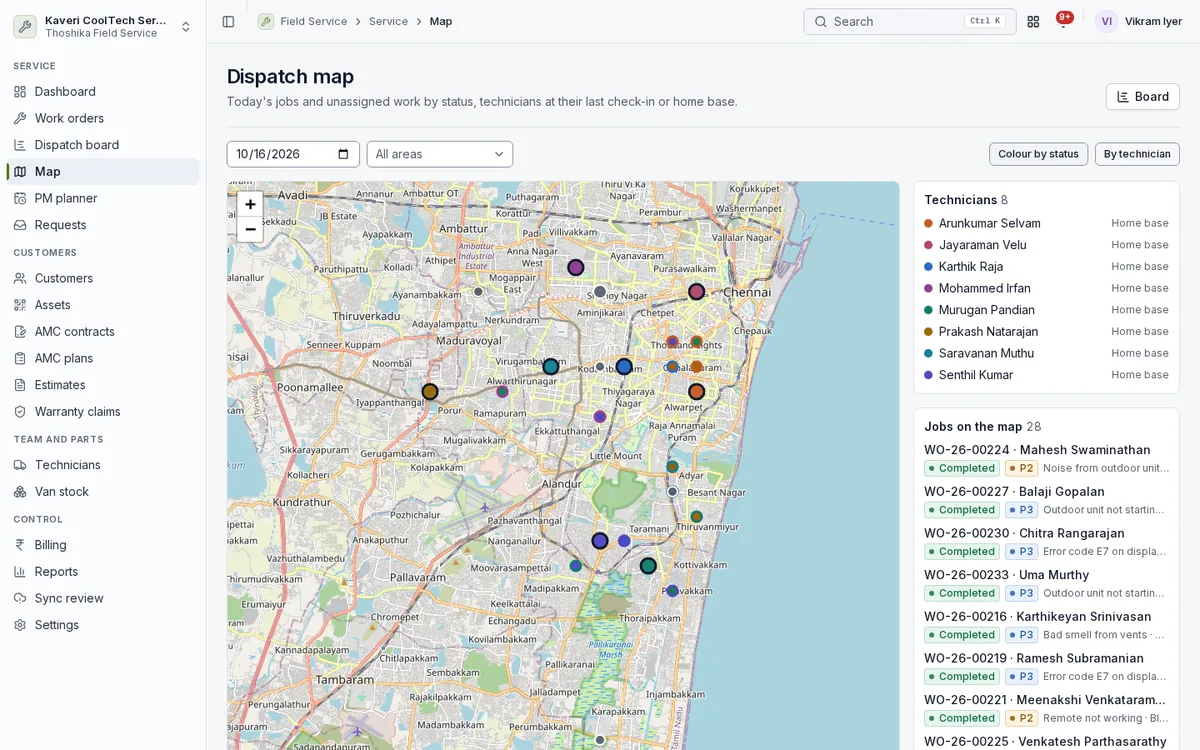1200x750 pixels.
Task: Click the date field 10/16/2026
Action: point(293,154)
